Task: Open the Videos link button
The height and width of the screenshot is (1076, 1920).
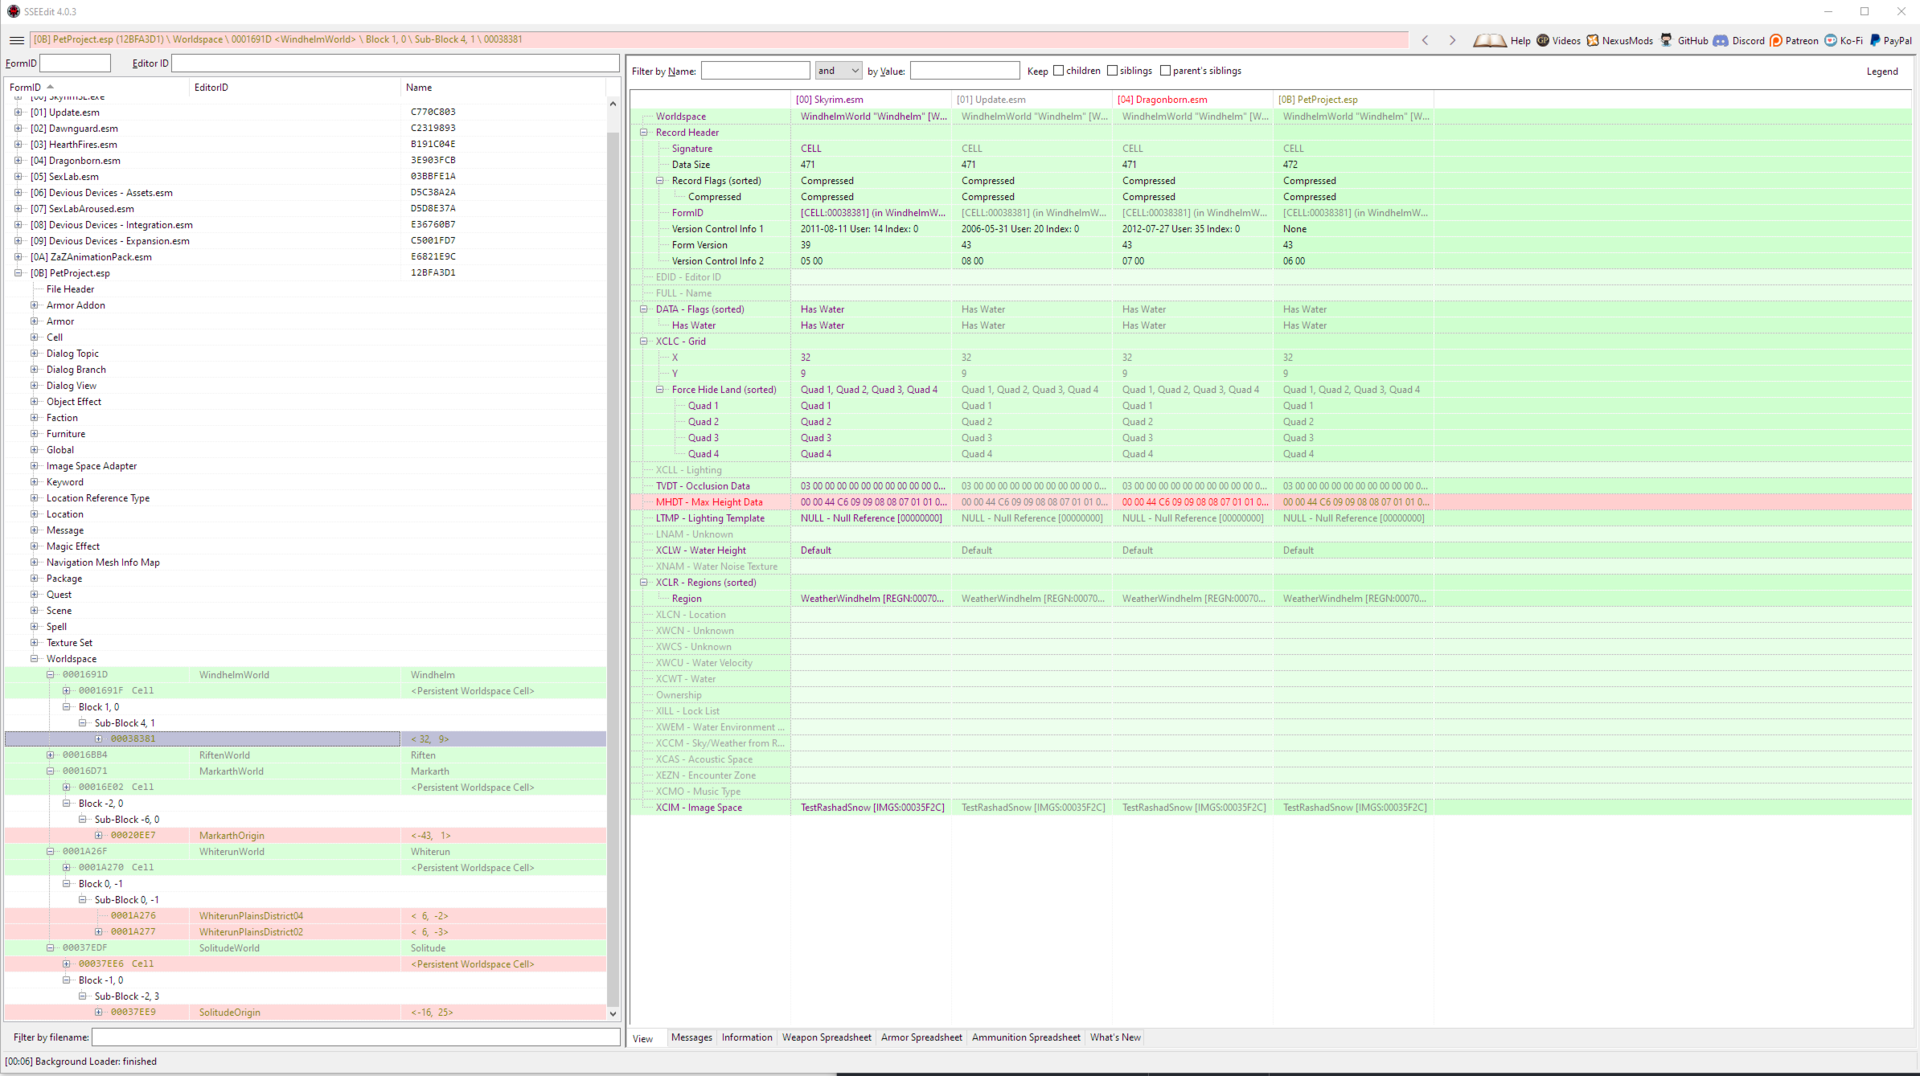Action: (1558, 40)
